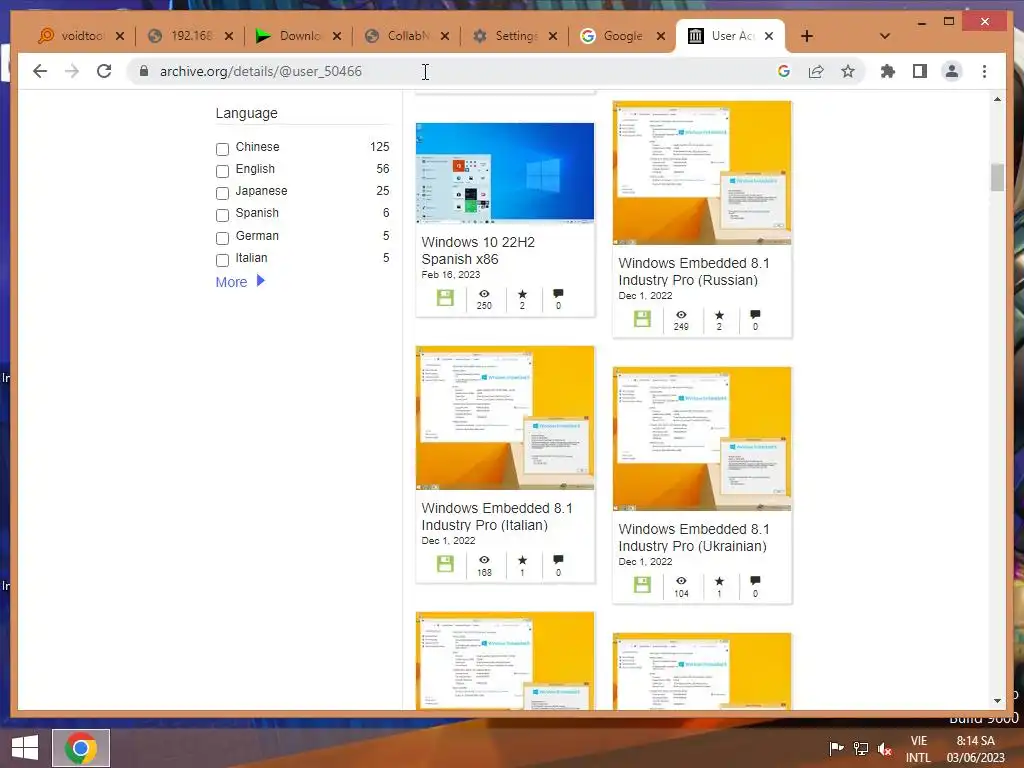Click favorites star on Russian card
Screen dimensions: 1024x768
click(719, 315)
